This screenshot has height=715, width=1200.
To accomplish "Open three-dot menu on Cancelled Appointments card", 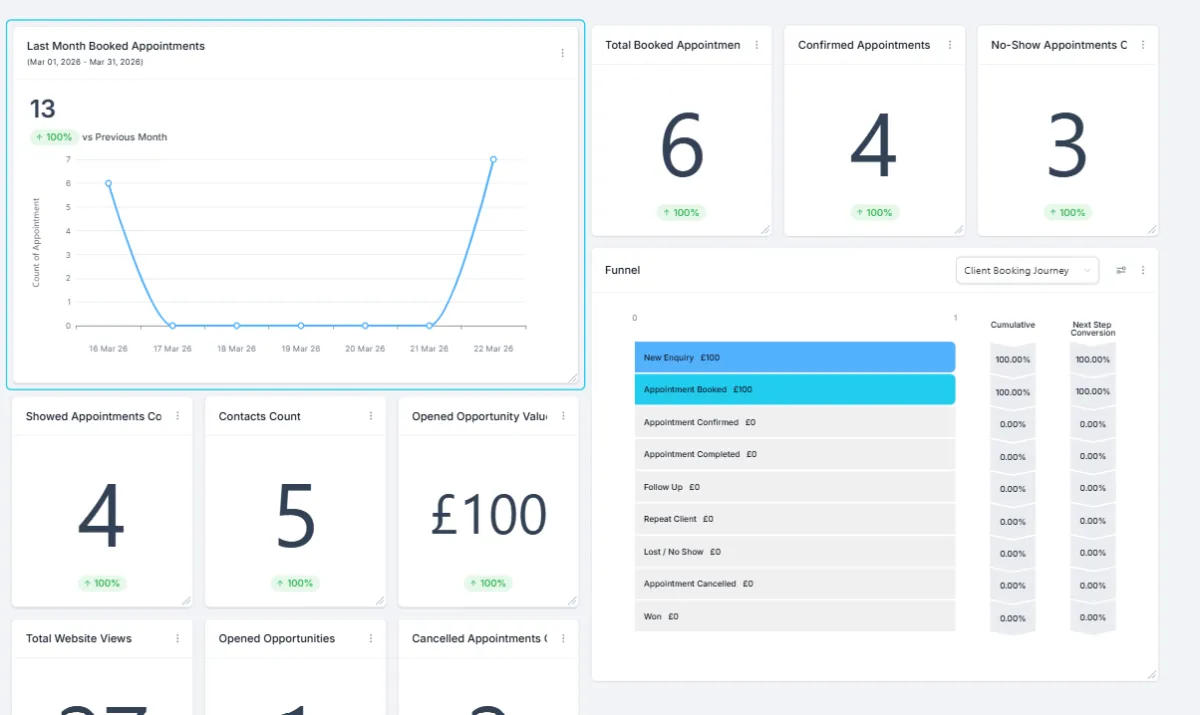I will click(x=563, y=638).
